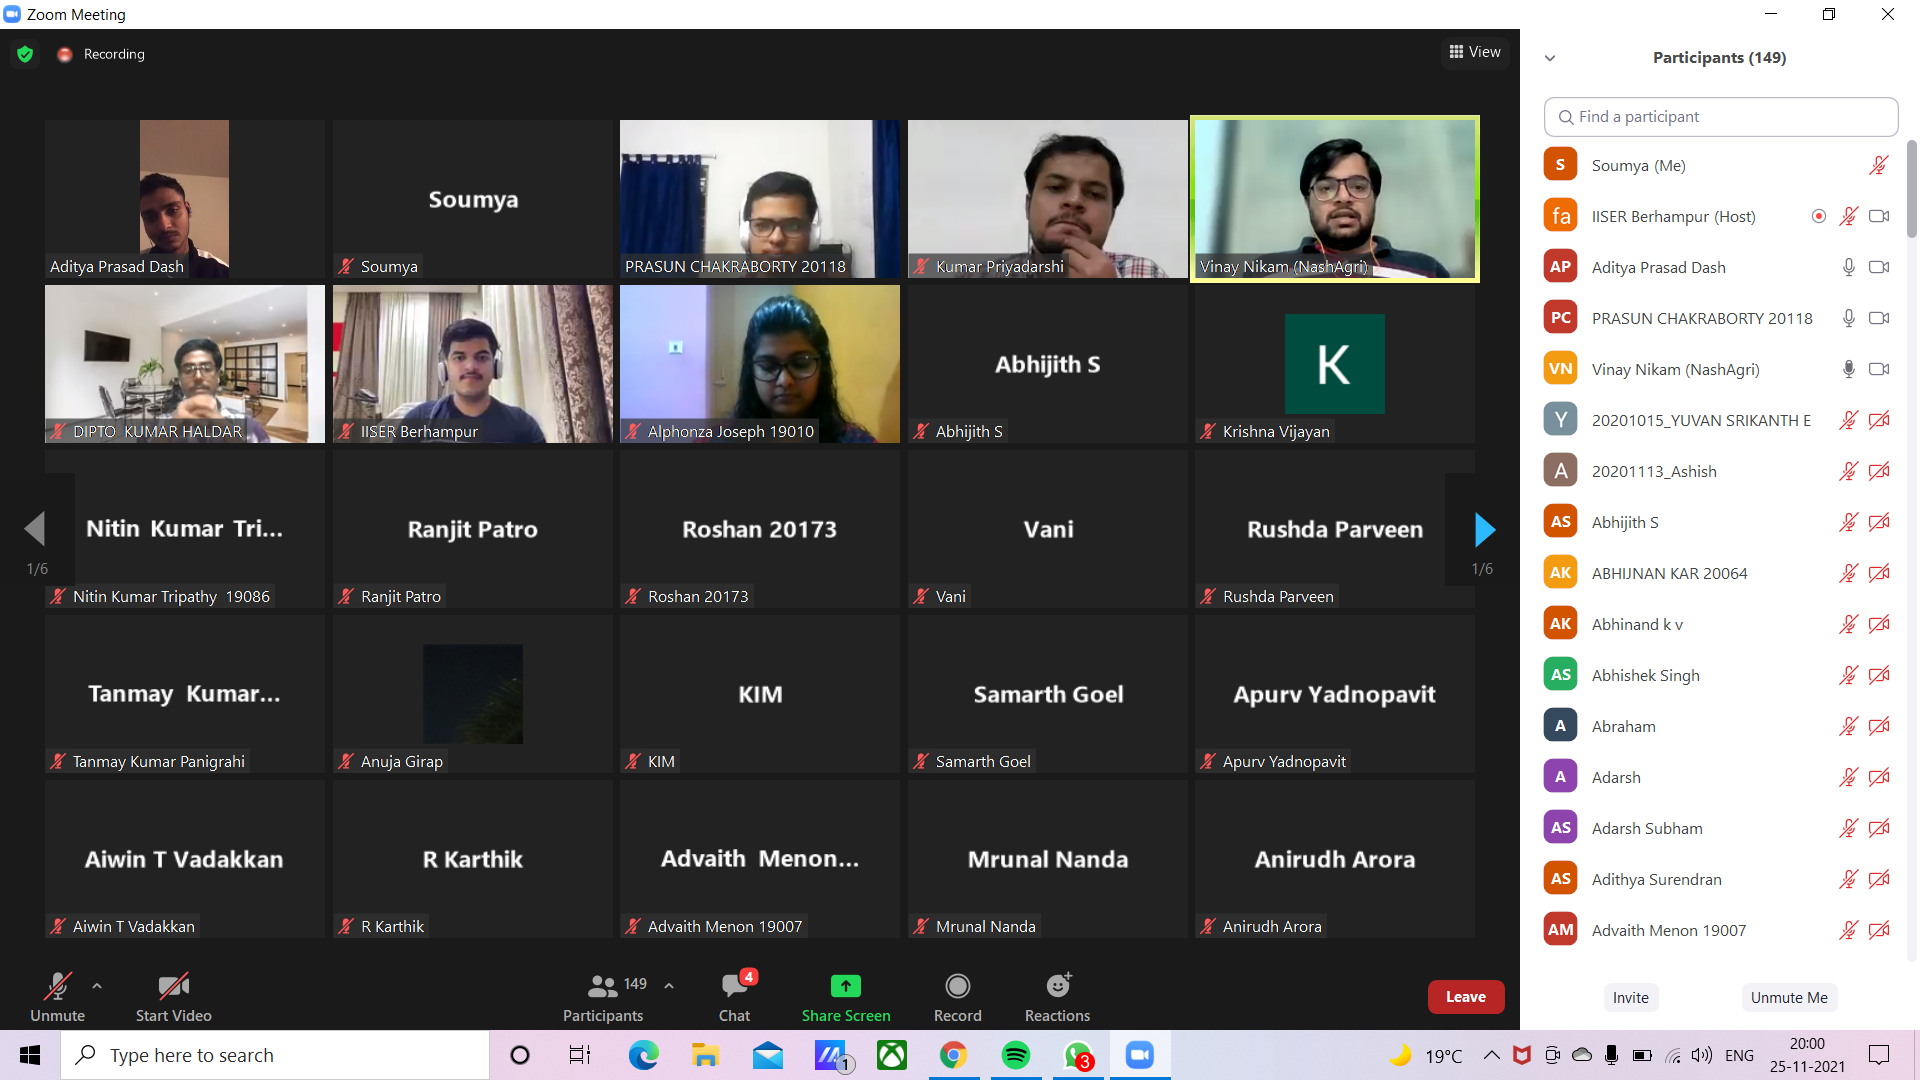Viewport: 1920px width, 1080px height.
Task: Open Google Chrome from the taskbar
Action: click(953, 1055)
